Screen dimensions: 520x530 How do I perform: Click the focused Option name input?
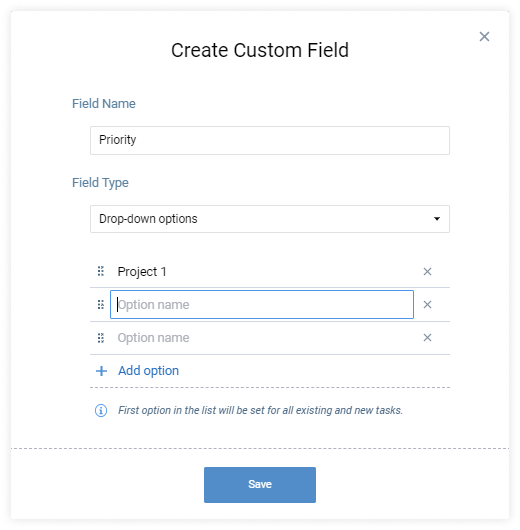point(262,305)
